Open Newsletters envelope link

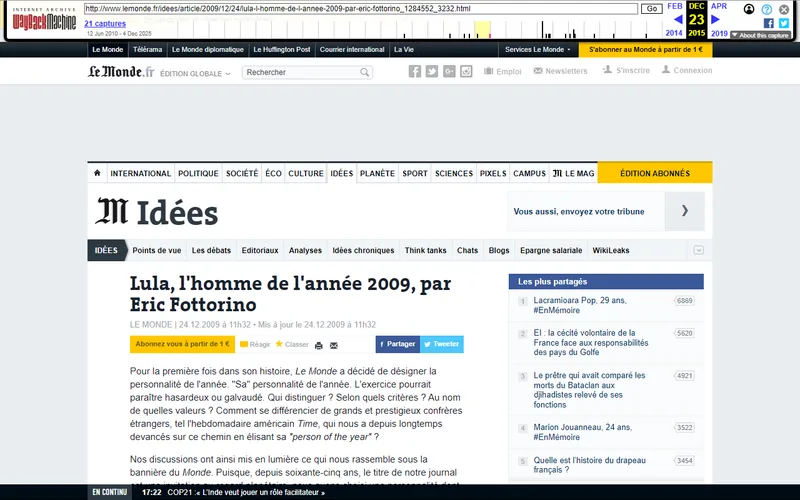pos(560,71)
